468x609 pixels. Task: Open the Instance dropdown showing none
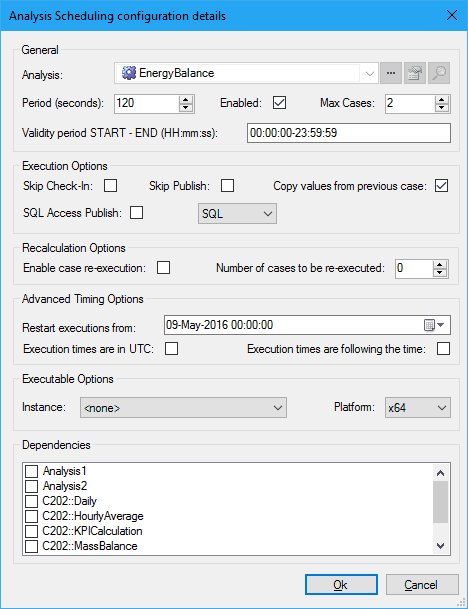[x=183, y=407]
